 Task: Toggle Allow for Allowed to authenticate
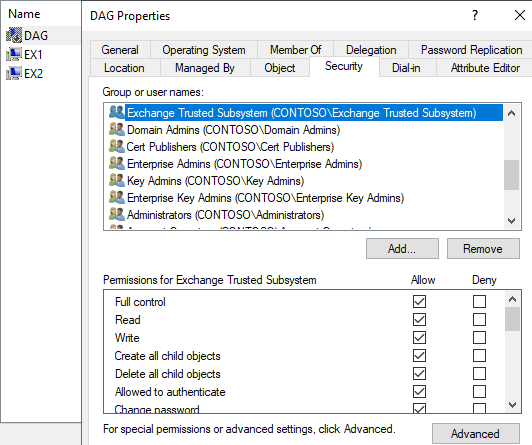[x=419, y=391]
